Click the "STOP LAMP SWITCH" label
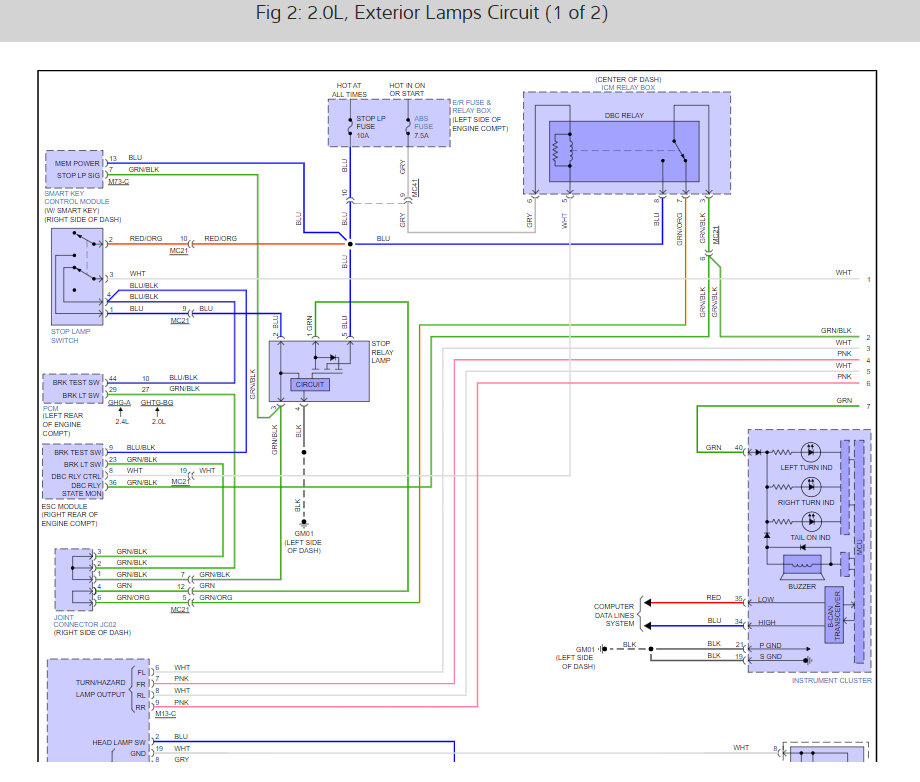The width and height of the screenshot is (920, 782). tap(70, 336)
